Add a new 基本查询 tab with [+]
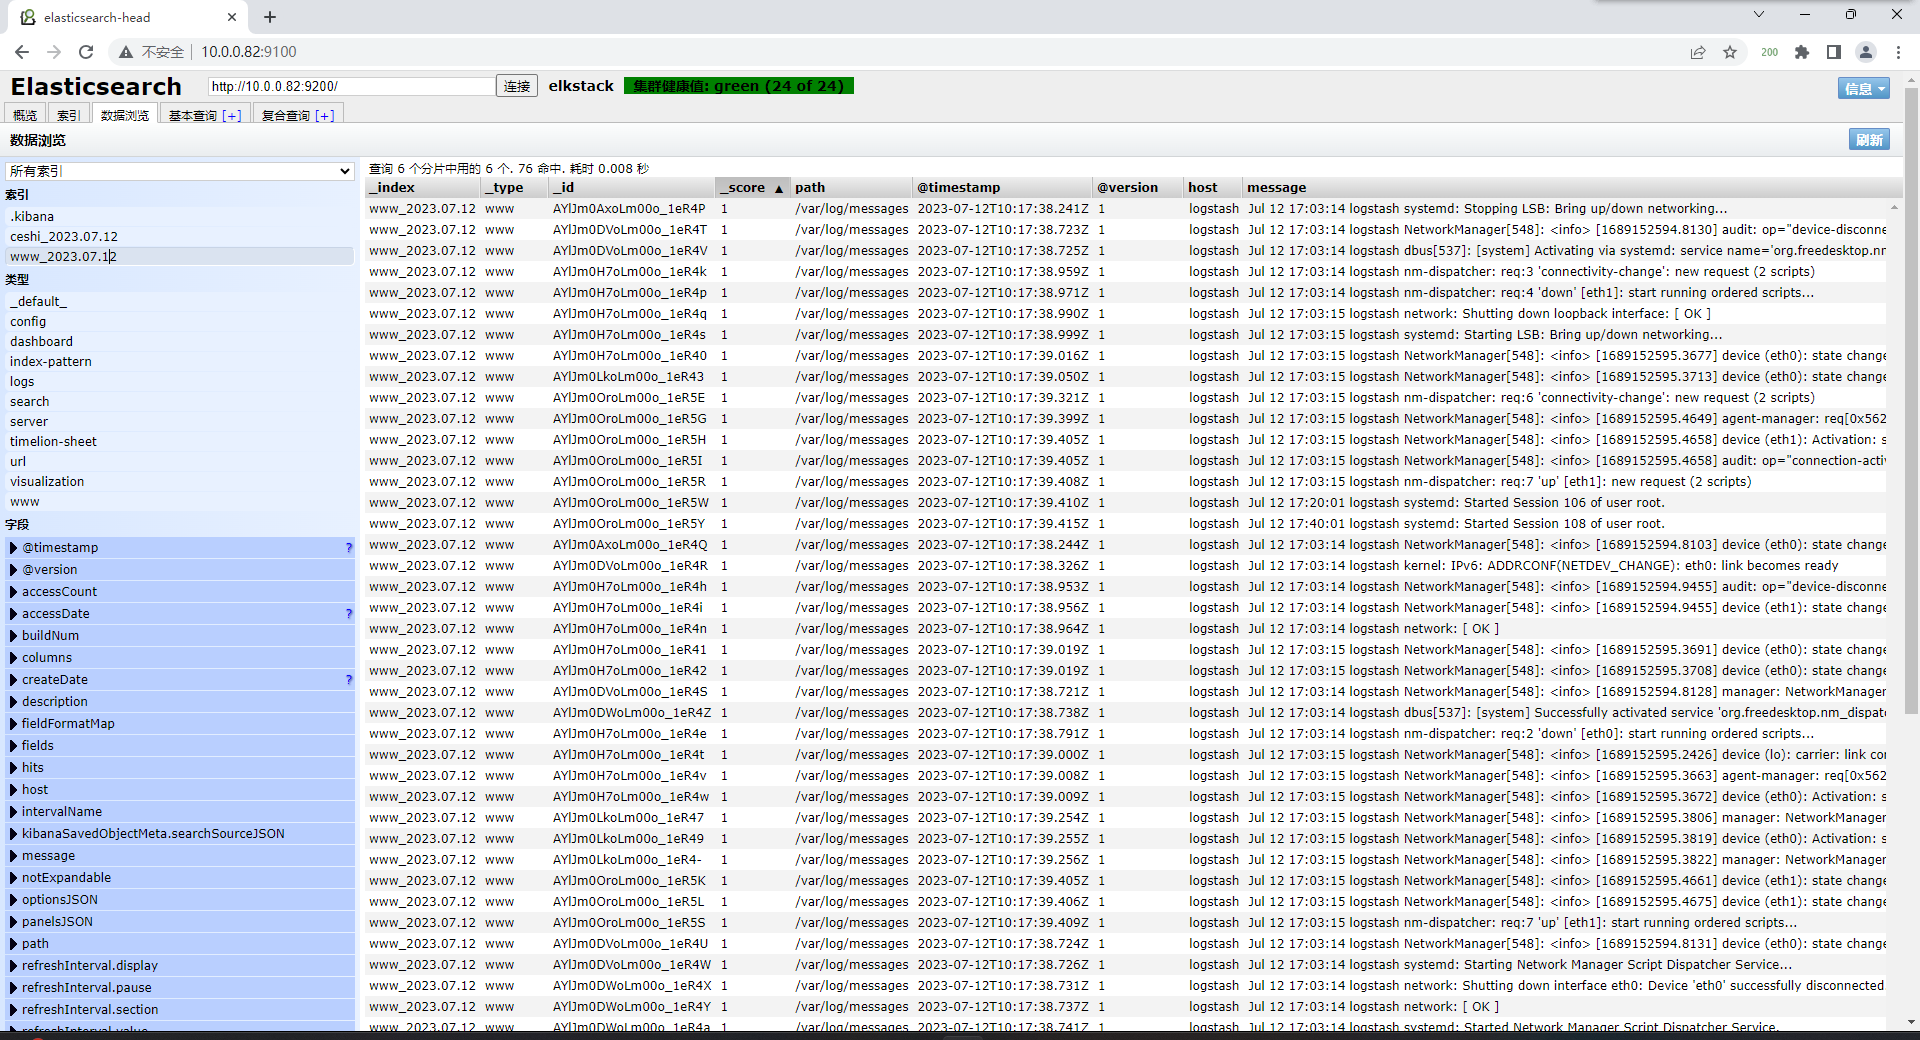 click(232, 115)
